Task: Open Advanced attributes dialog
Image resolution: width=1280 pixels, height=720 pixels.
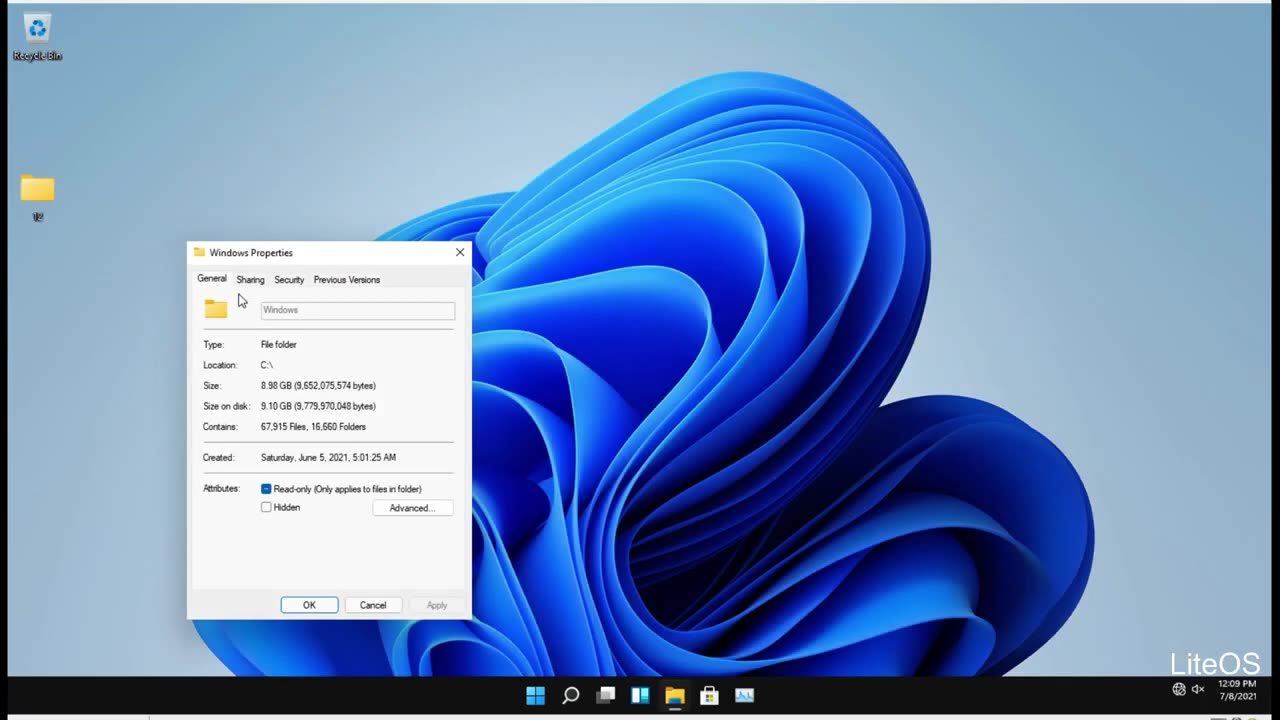Action: [412, 508]
